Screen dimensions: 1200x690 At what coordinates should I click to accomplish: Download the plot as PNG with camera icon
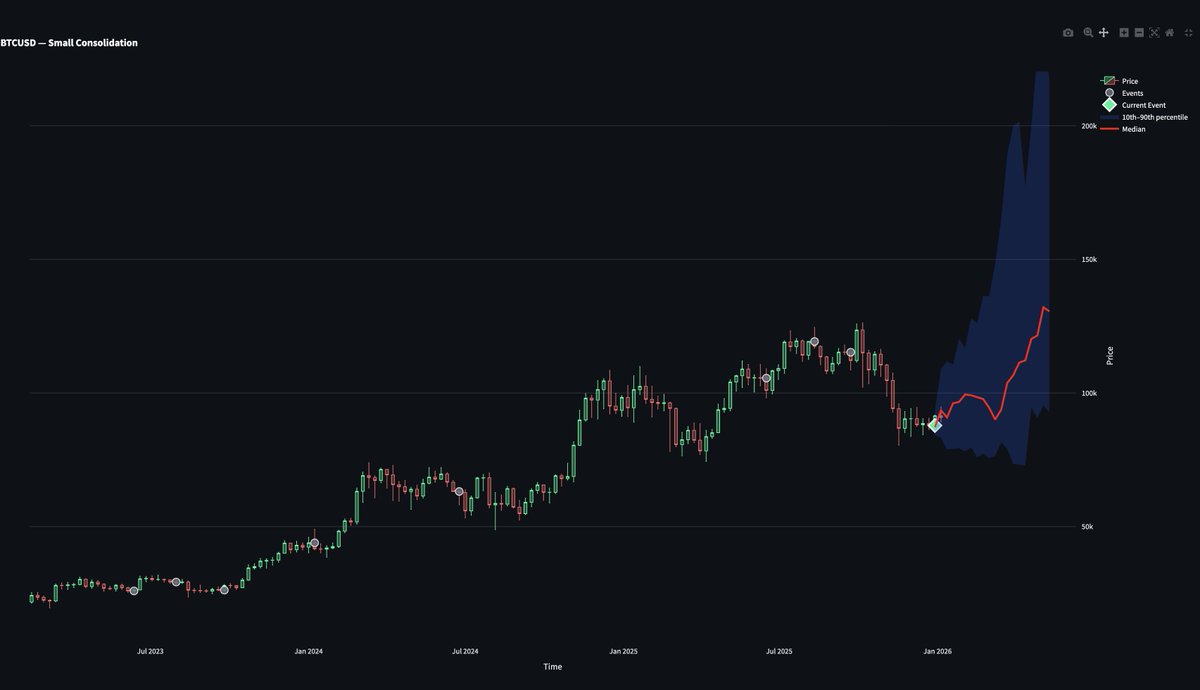coord(1068,33)
